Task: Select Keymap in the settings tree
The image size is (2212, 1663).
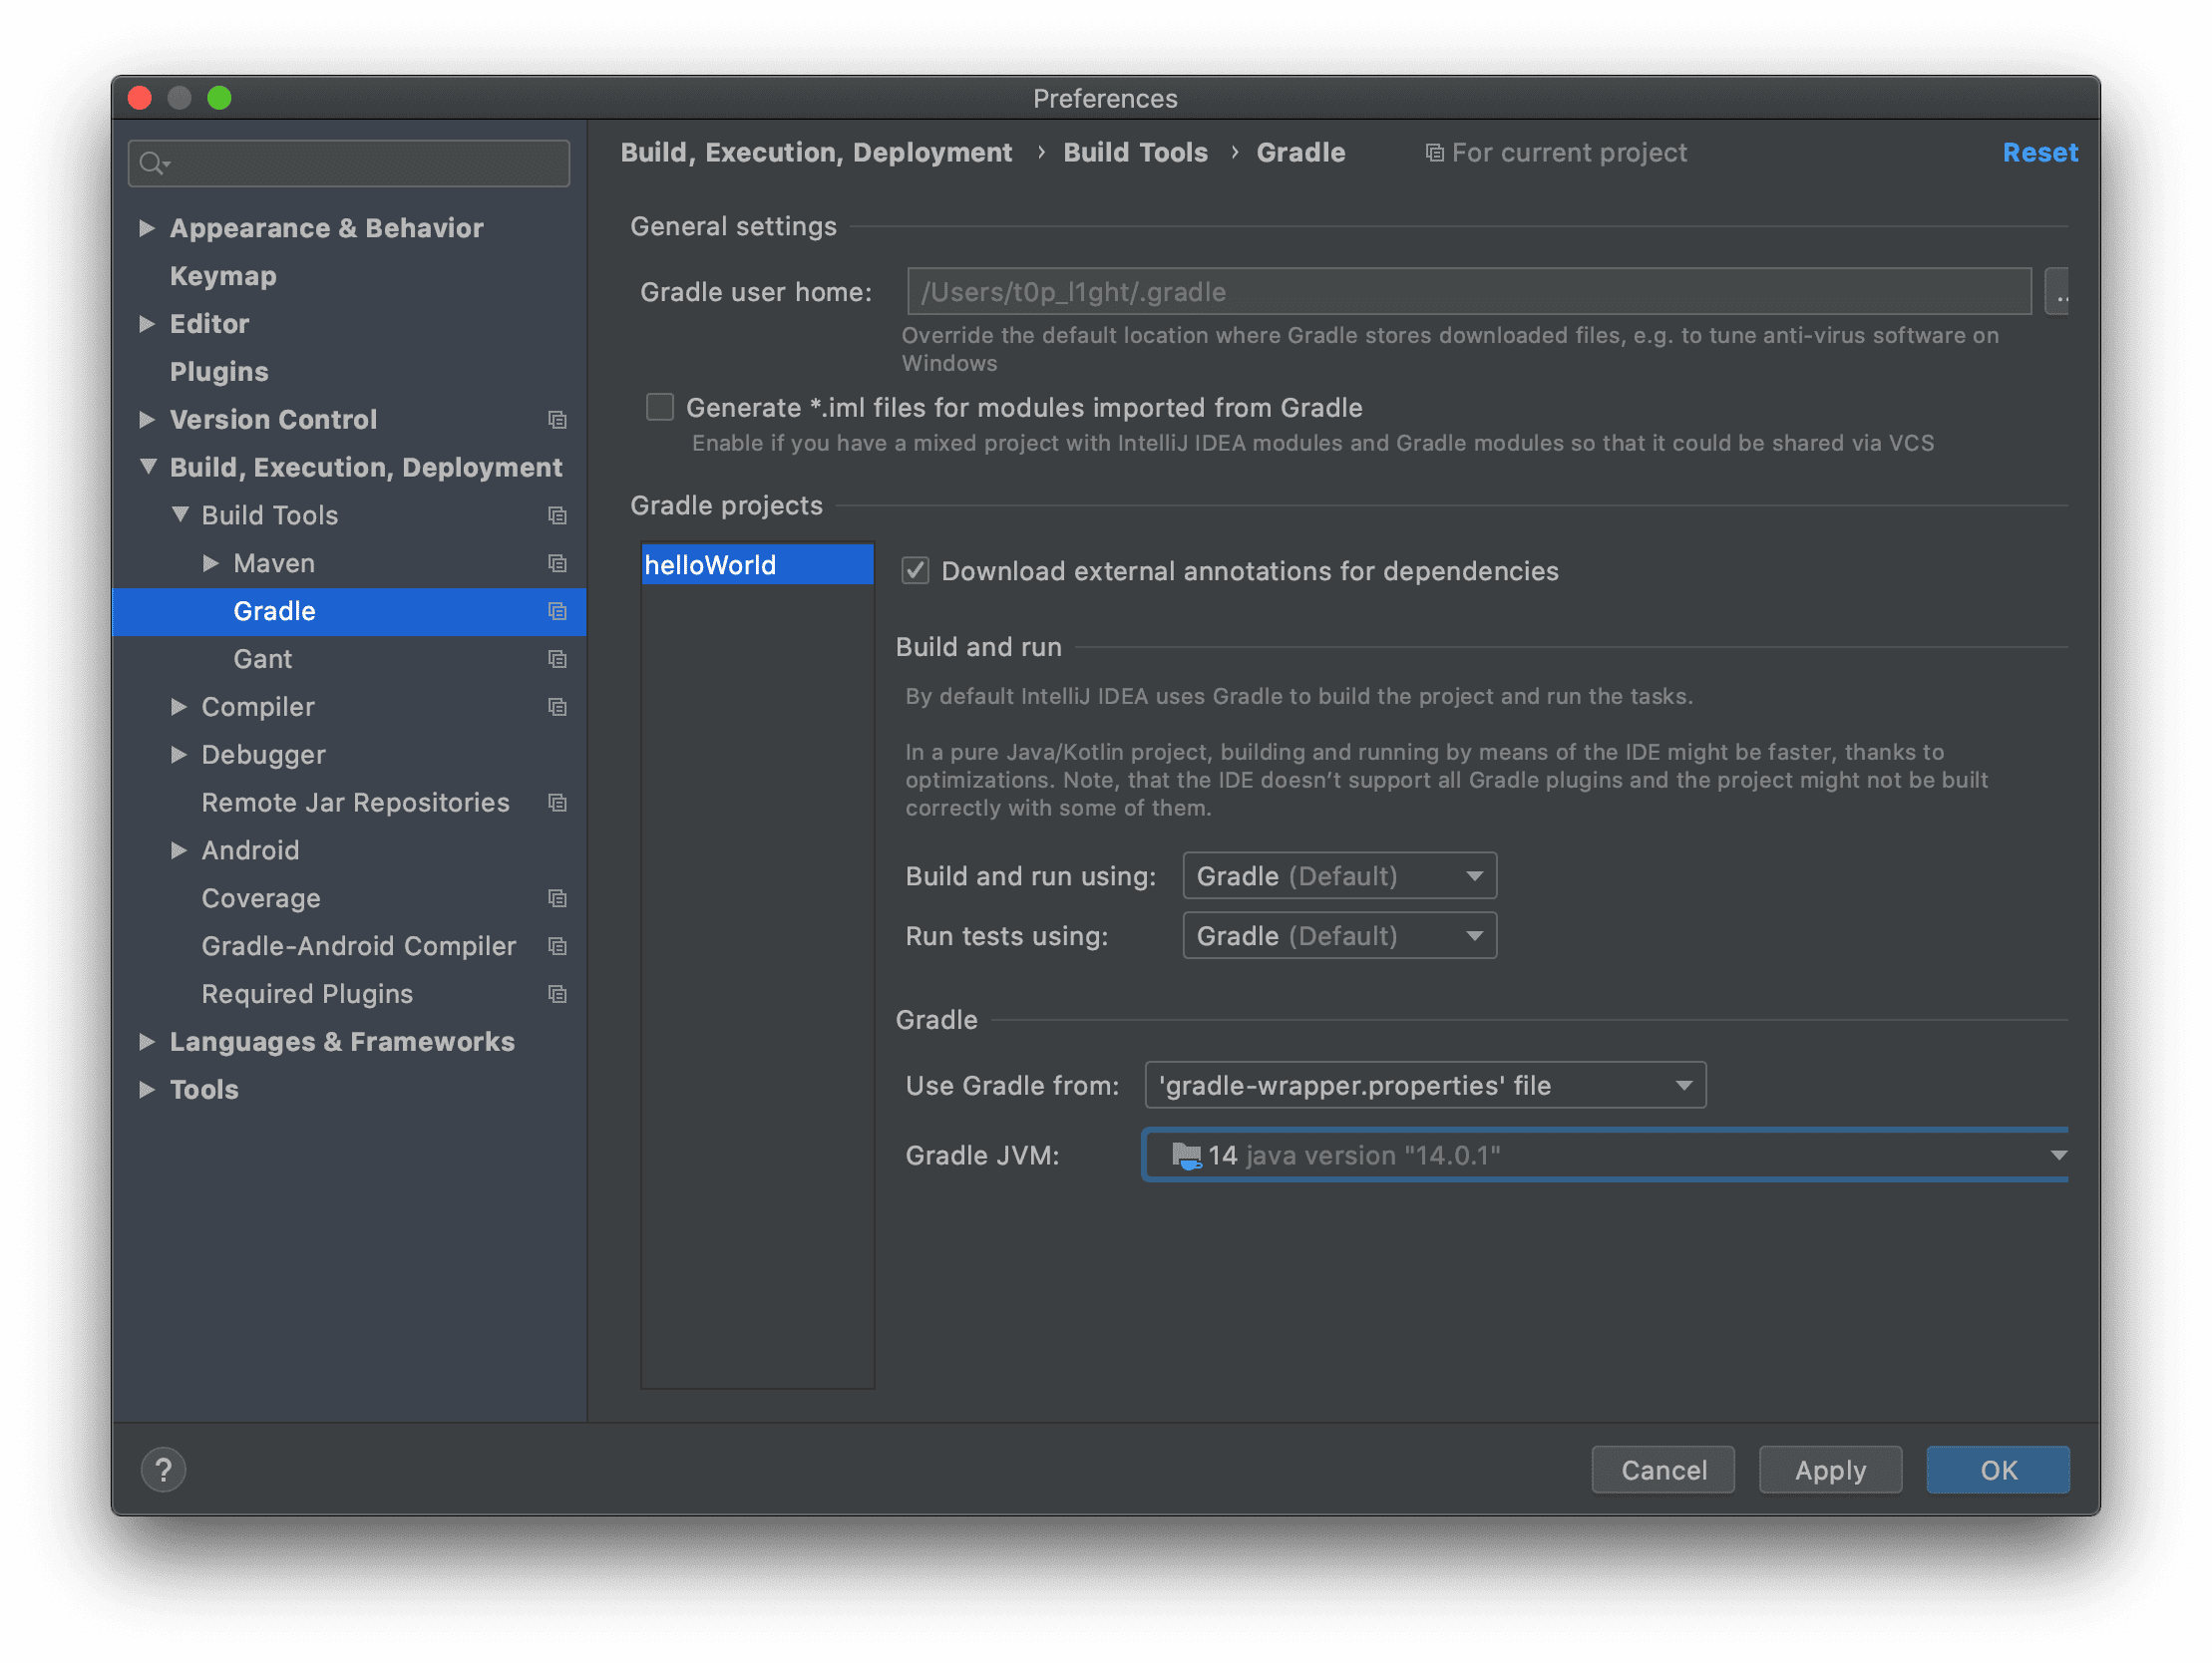Action: (x=223, y=276)
